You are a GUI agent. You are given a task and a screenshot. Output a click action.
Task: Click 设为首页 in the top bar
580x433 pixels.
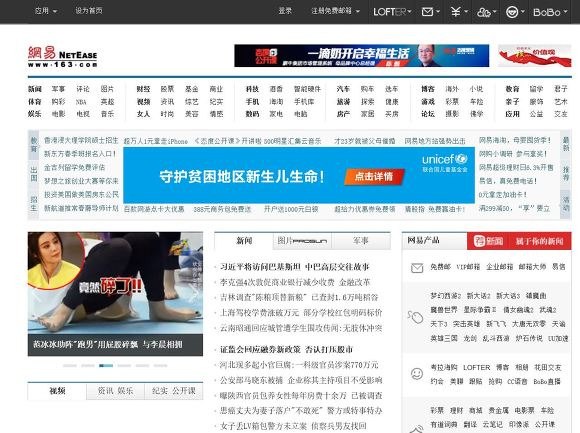click(89, 11)
